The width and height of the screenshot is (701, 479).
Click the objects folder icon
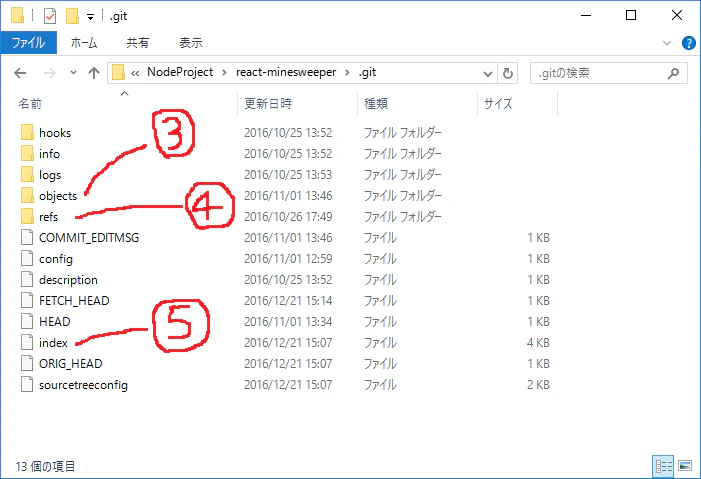[x=27, y=195]
